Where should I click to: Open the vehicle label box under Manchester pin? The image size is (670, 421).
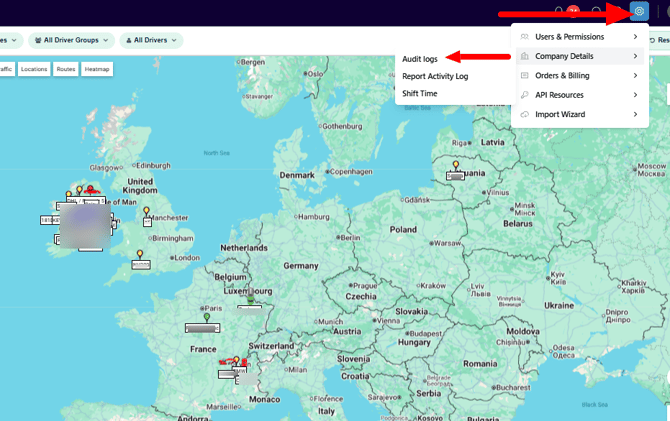click(x=147, y=222)
